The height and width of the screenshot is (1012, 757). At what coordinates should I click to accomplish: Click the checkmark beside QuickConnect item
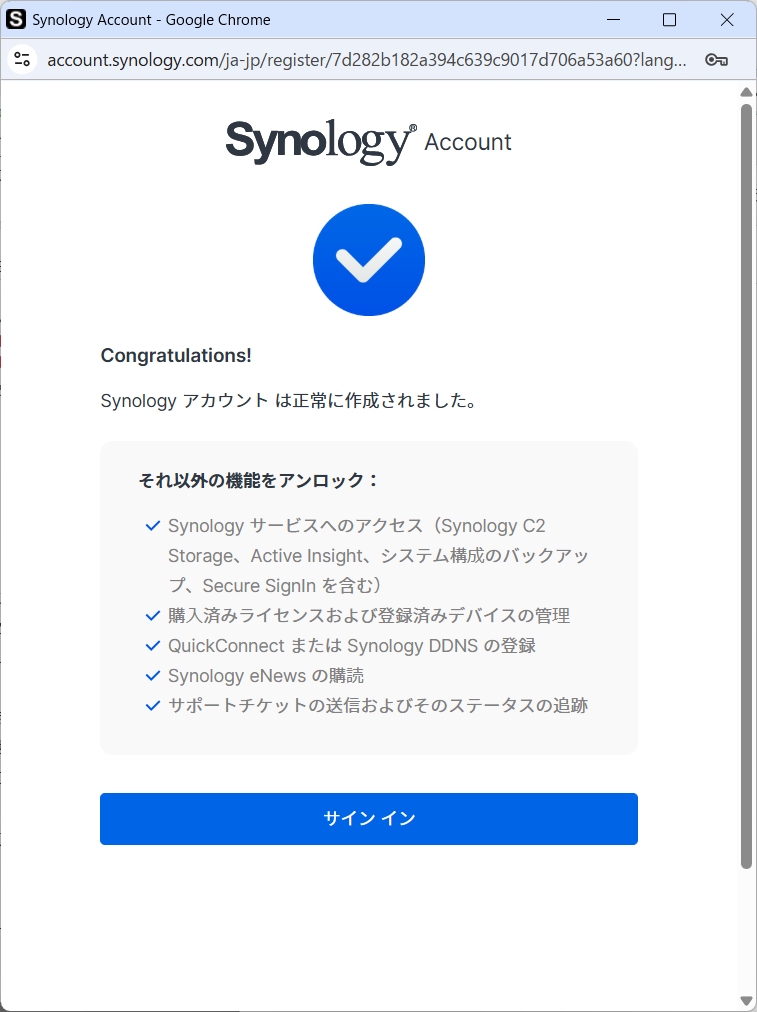[x=153, y=646]
